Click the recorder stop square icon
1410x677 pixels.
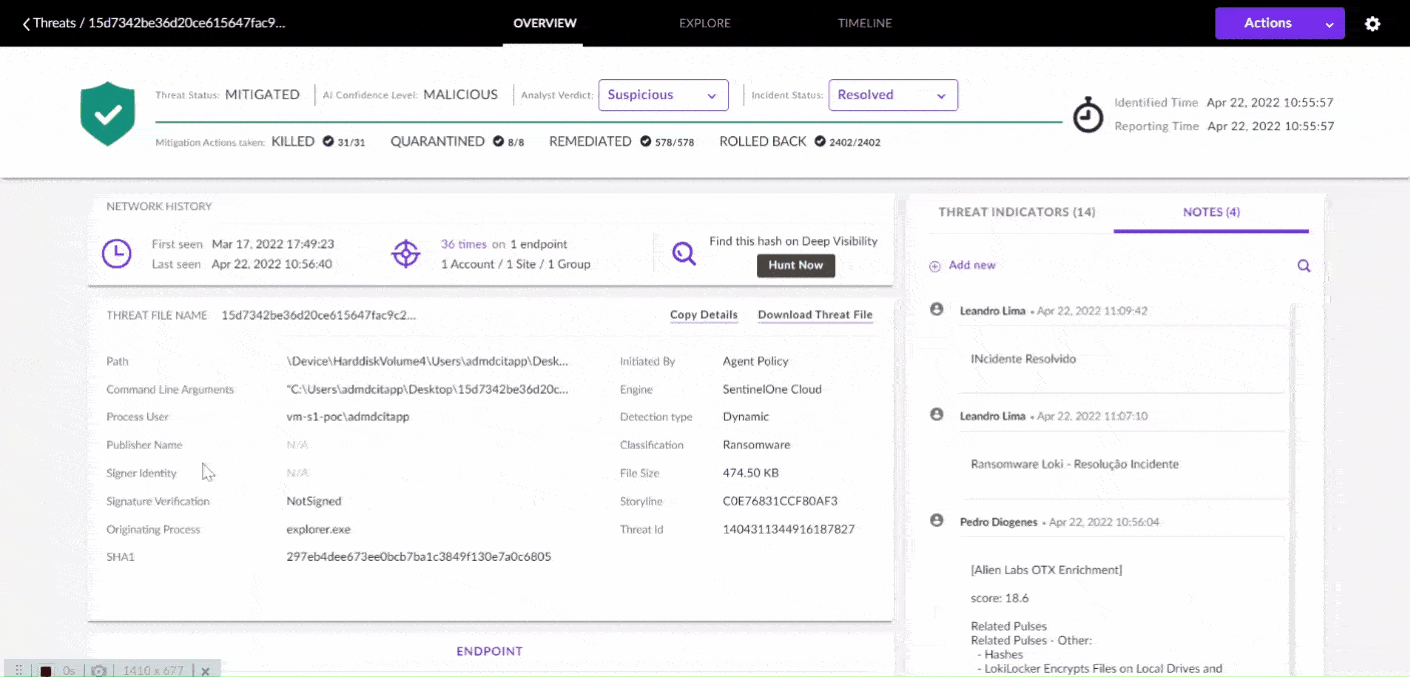[x=45, y=671]
